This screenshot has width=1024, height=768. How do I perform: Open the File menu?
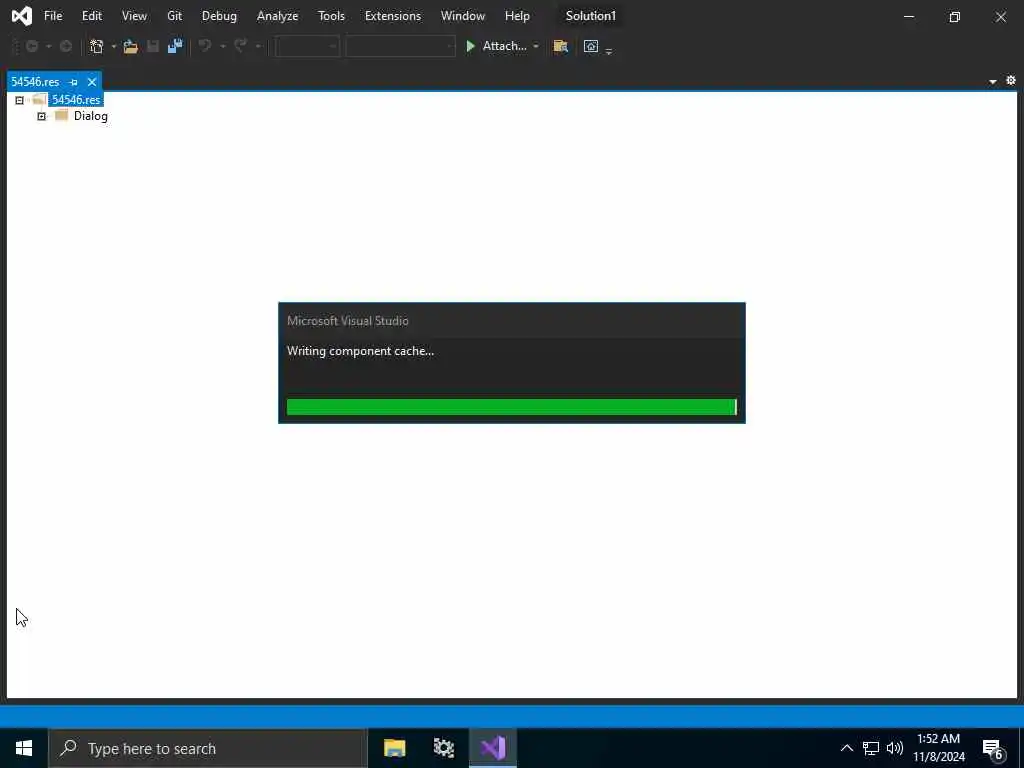[x=53, y=16]
